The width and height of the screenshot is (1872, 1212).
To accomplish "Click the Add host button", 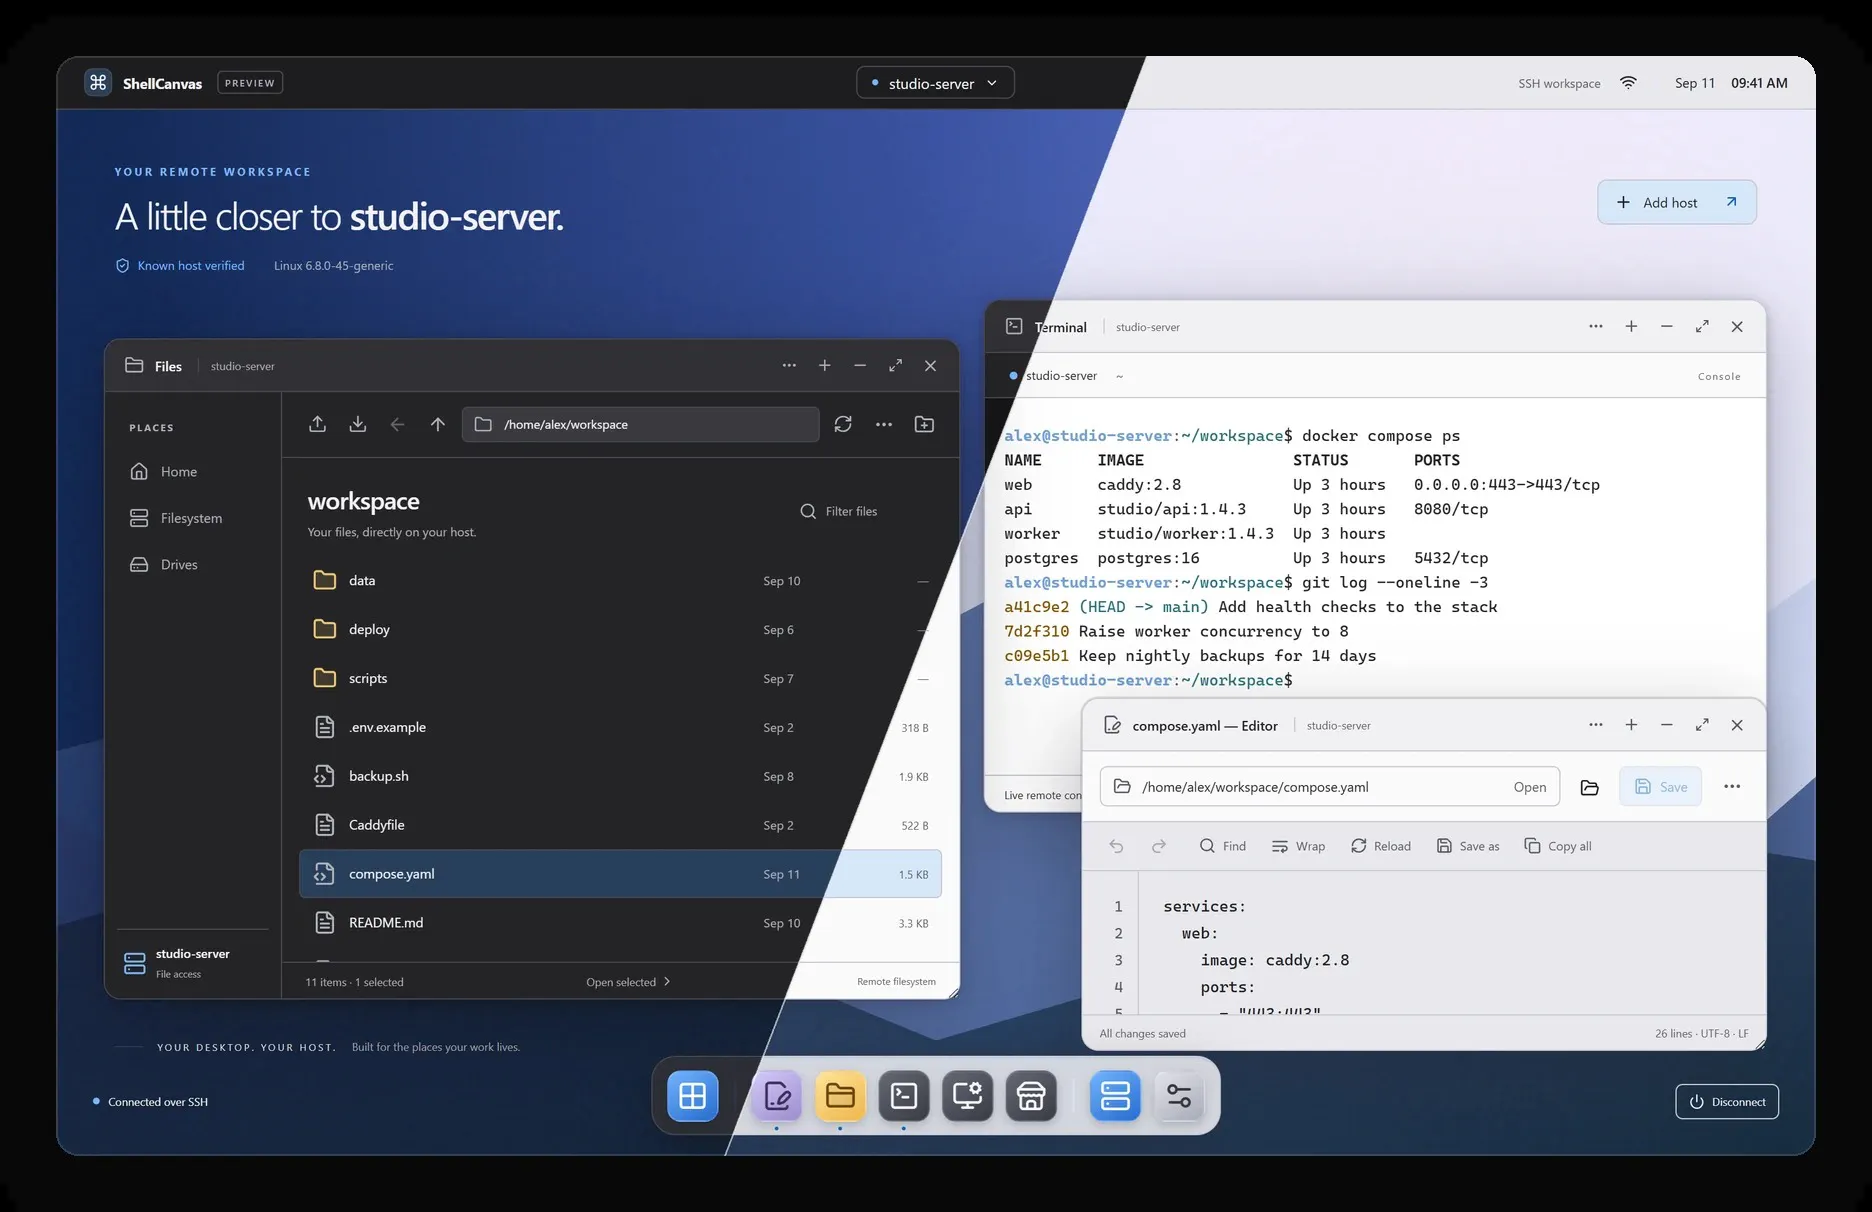I will tap(1677, 202).
